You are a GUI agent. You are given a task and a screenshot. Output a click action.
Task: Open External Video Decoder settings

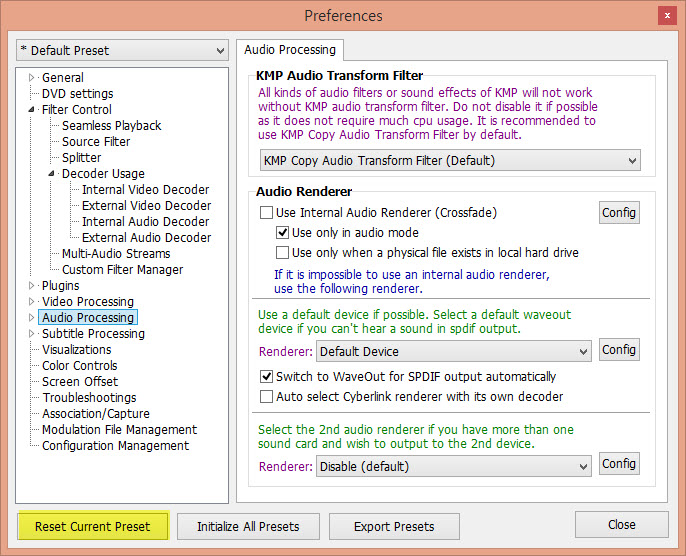(x=146, y=206)
